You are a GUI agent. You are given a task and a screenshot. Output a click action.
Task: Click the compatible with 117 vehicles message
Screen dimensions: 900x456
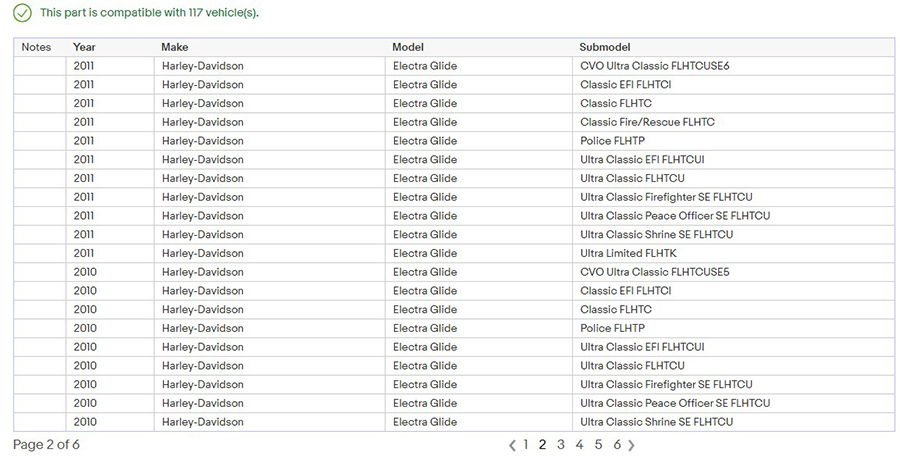point(149,13)
